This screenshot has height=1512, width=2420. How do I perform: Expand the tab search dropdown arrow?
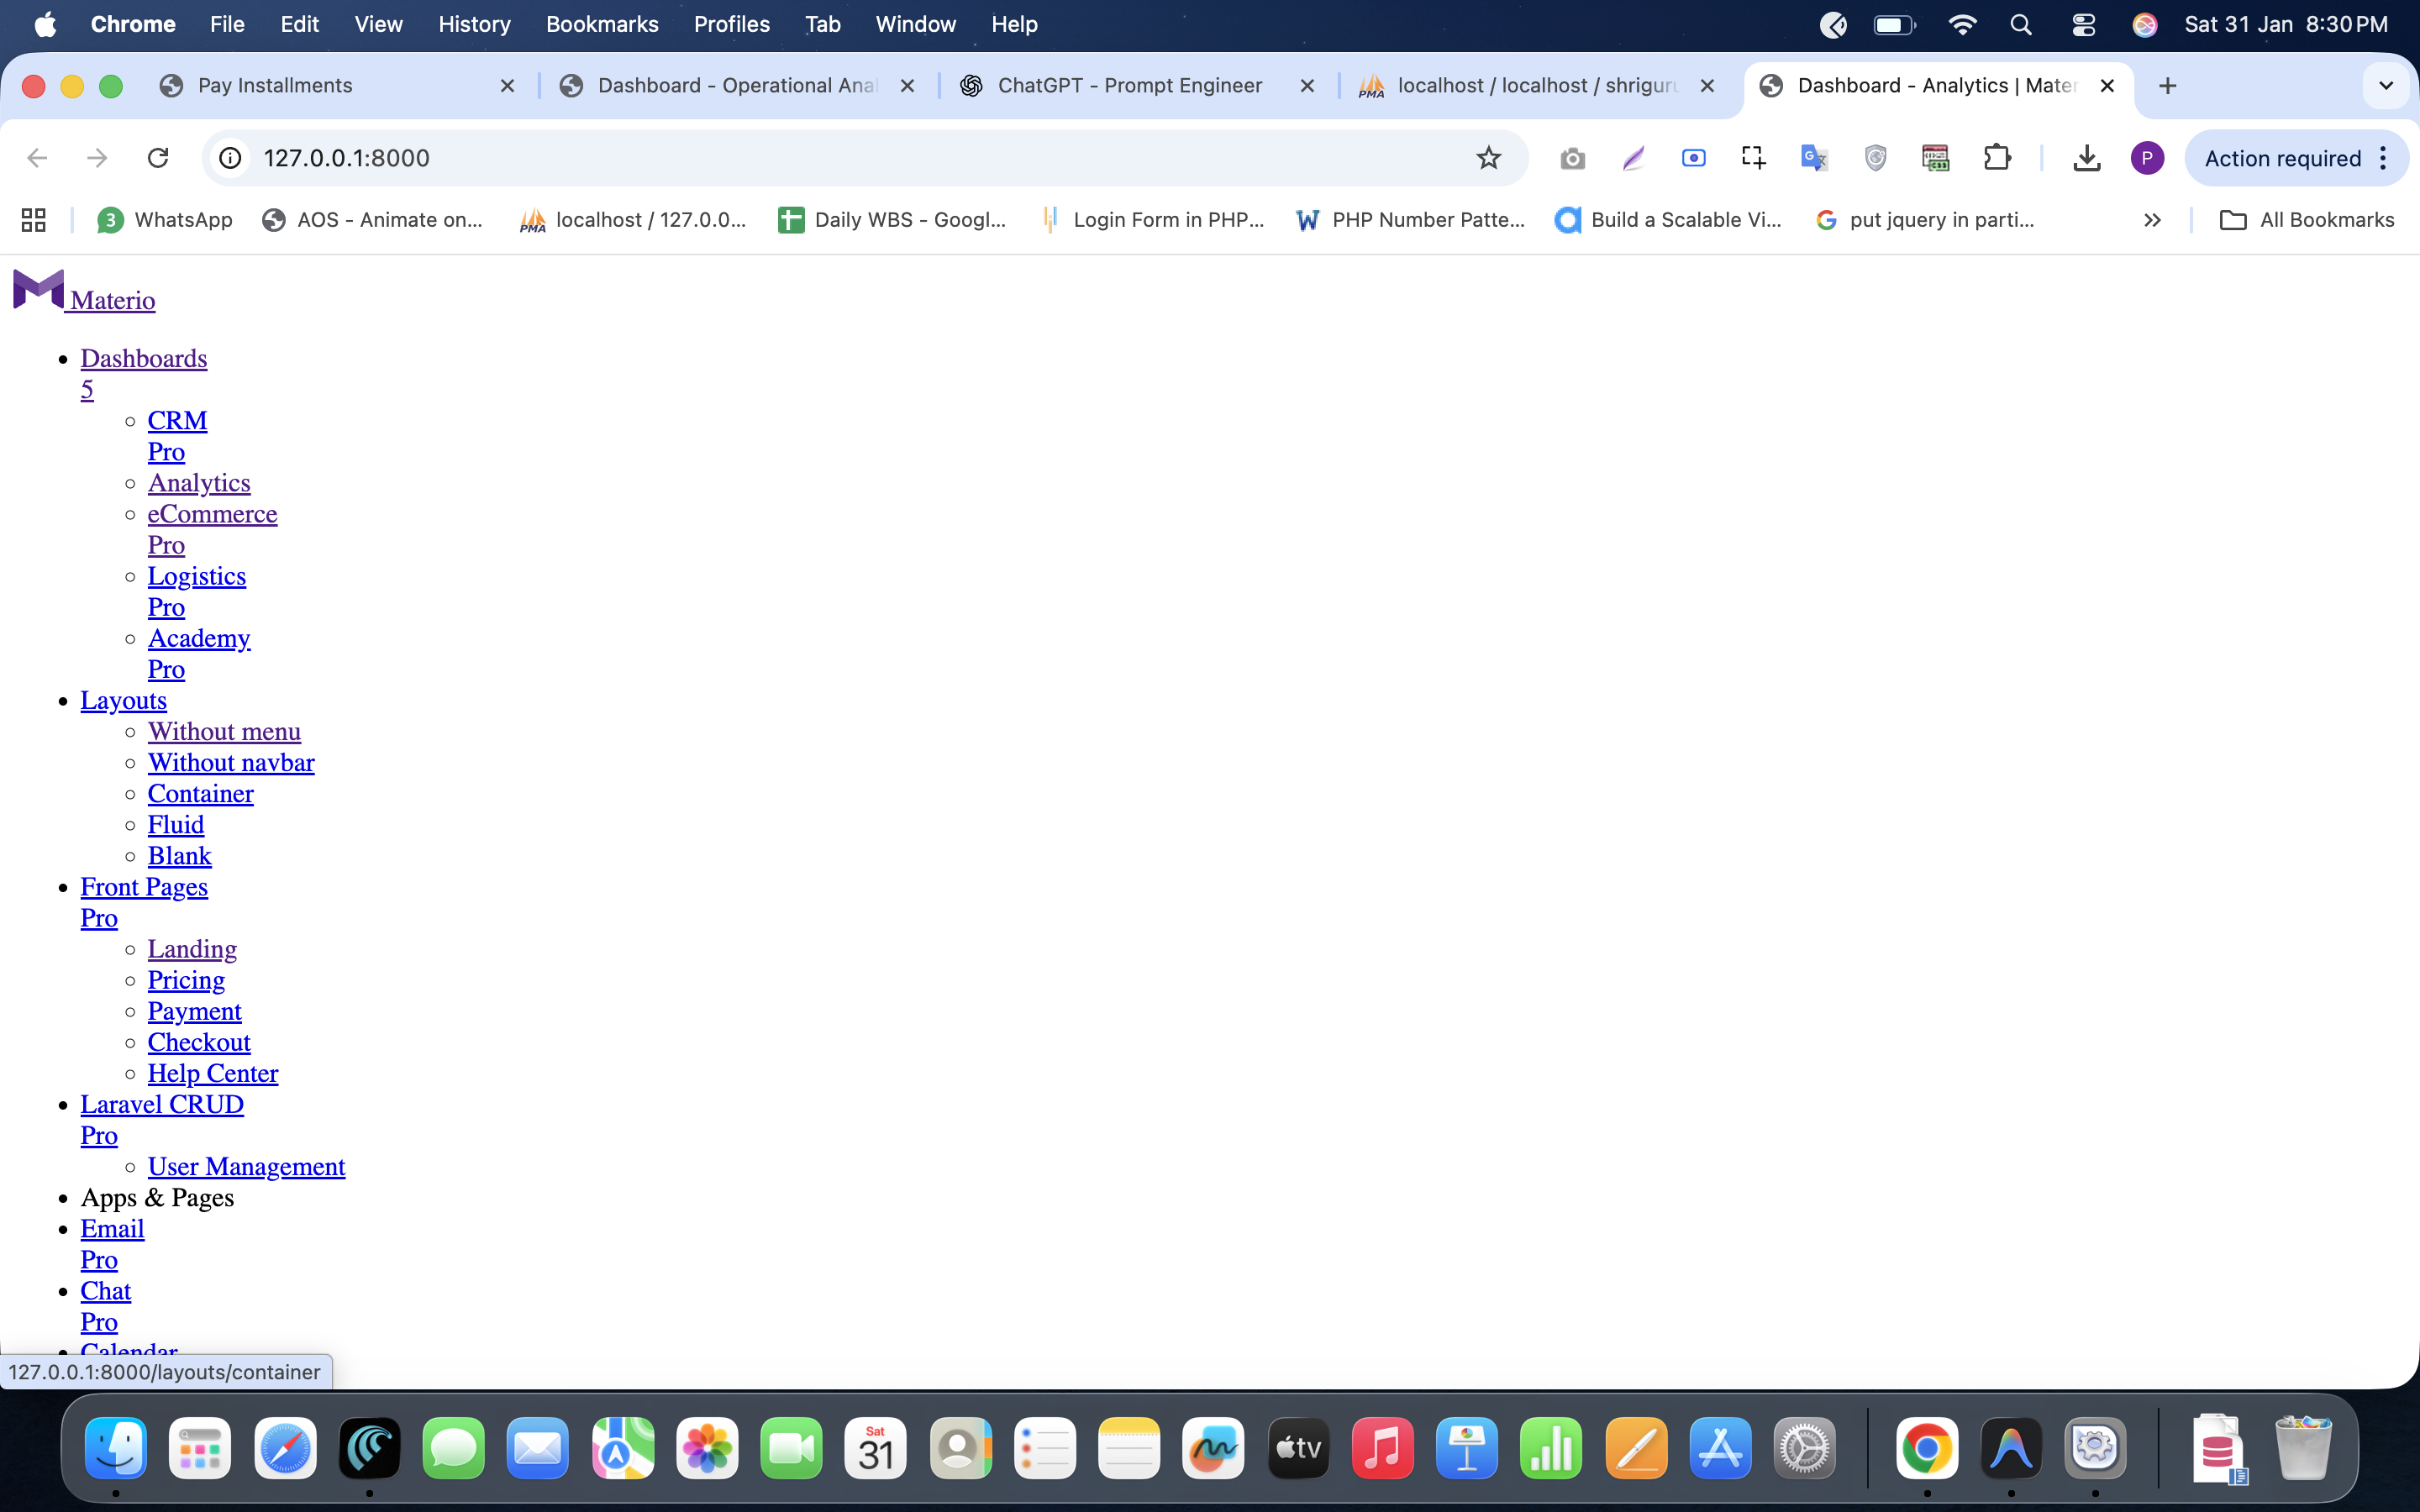2385,86
